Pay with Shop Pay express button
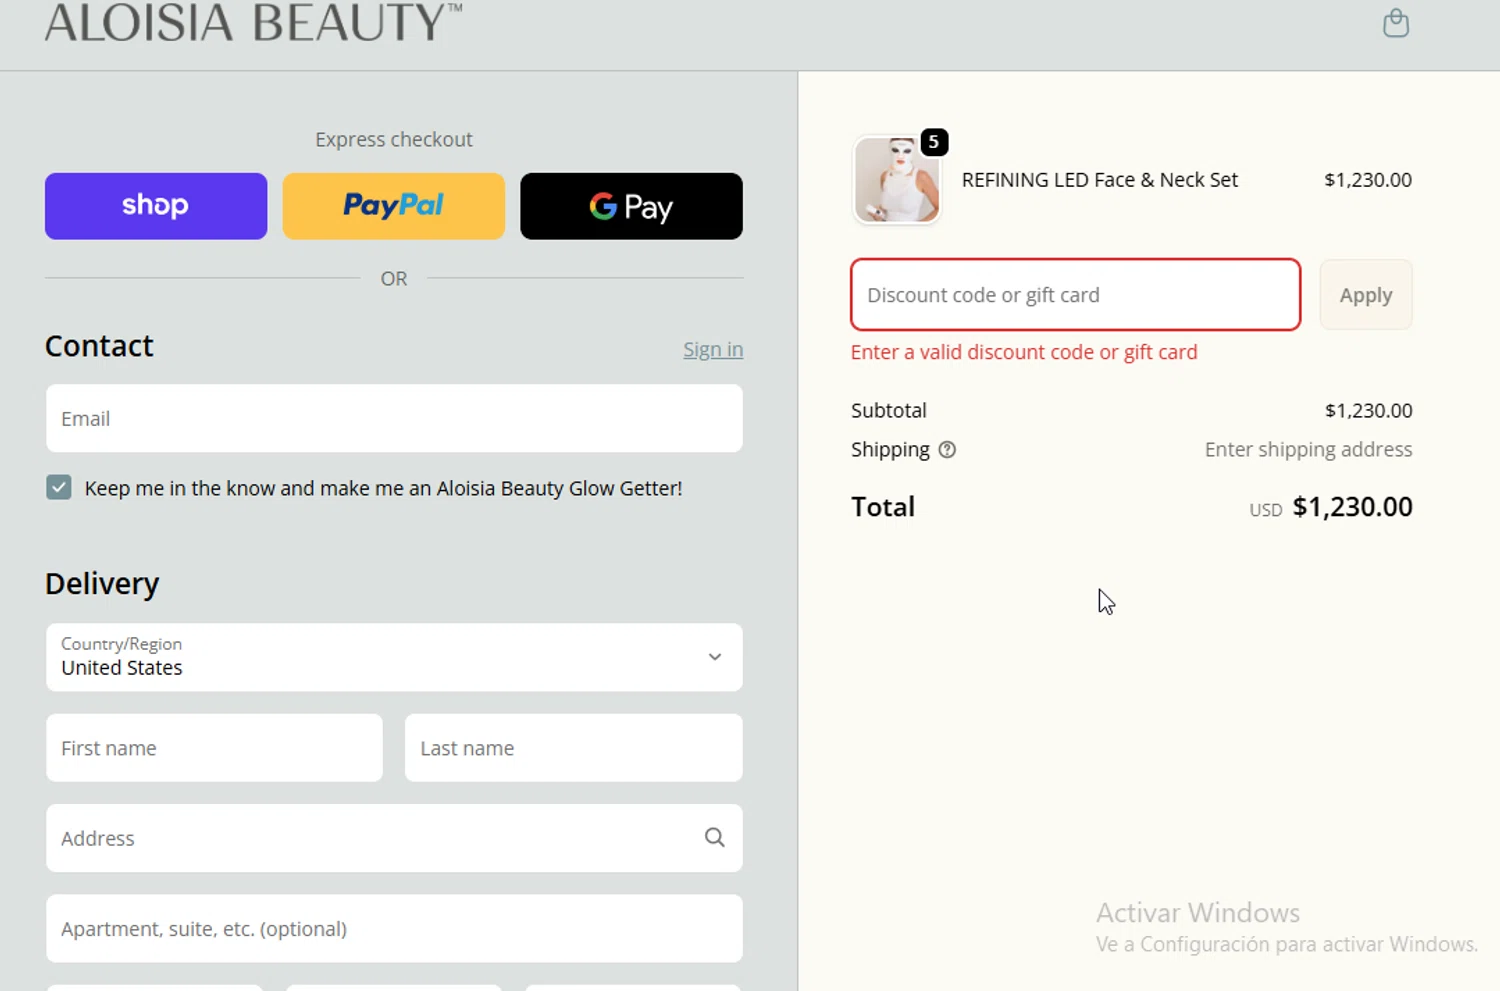 tap(156, 206)
